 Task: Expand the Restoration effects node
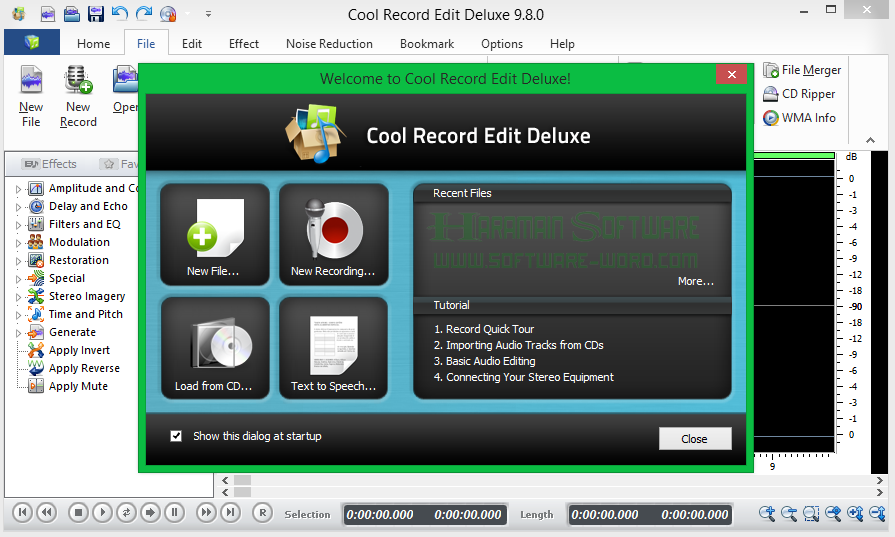tap(18, 261)
